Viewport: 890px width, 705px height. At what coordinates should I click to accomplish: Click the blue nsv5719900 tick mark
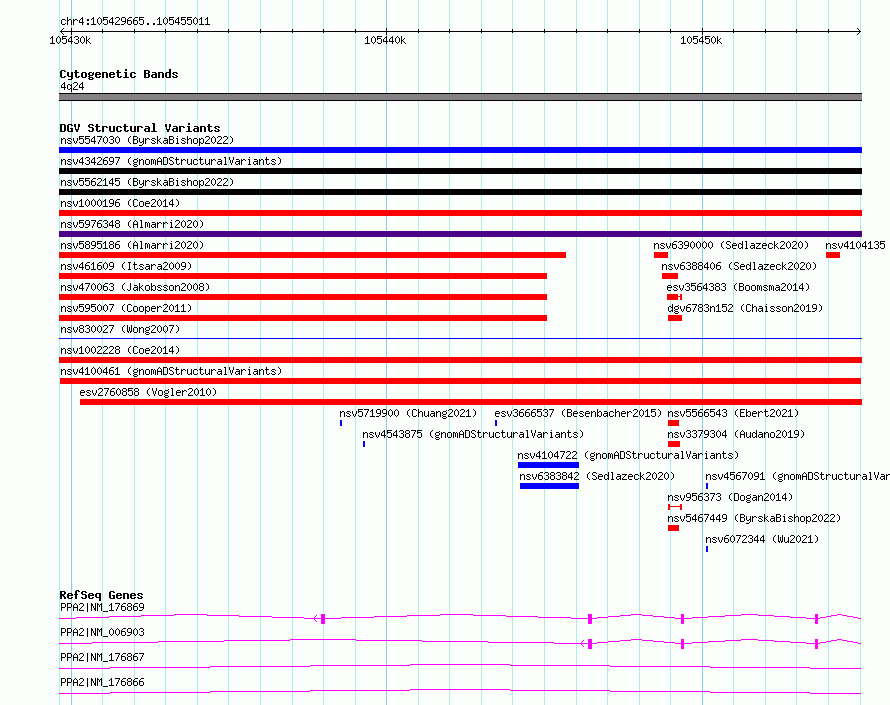coord(341,423)
